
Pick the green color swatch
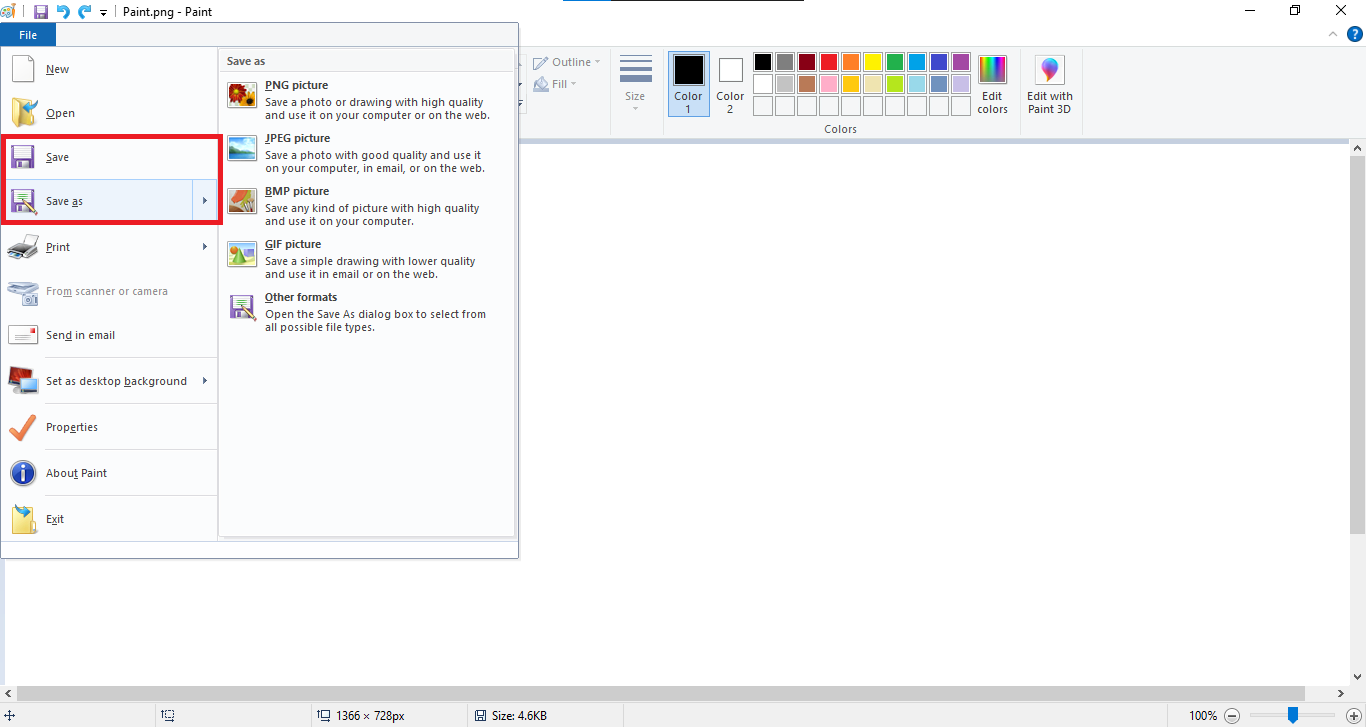coord(895,62)
